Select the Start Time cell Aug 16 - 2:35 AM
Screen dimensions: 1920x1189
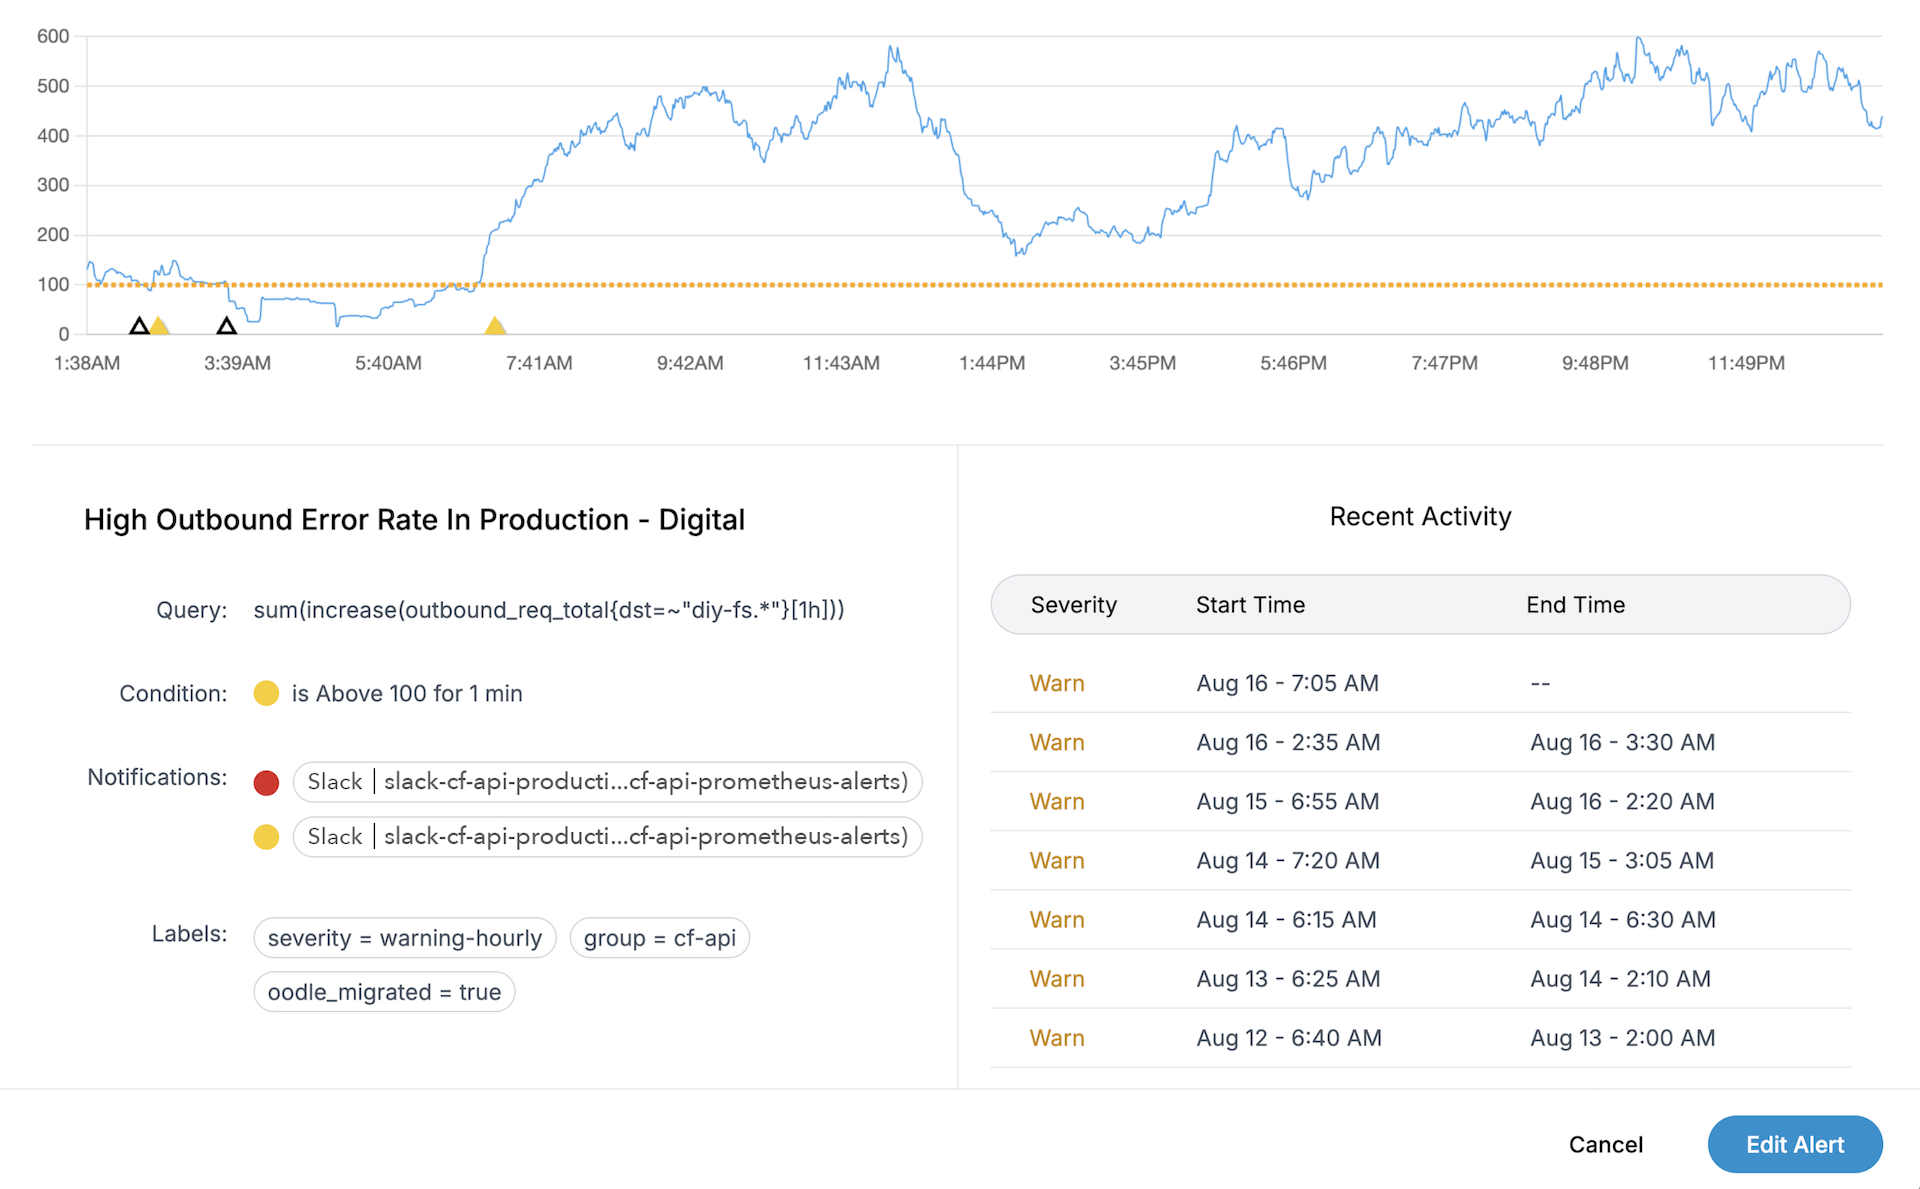[x=1288, y=742]
